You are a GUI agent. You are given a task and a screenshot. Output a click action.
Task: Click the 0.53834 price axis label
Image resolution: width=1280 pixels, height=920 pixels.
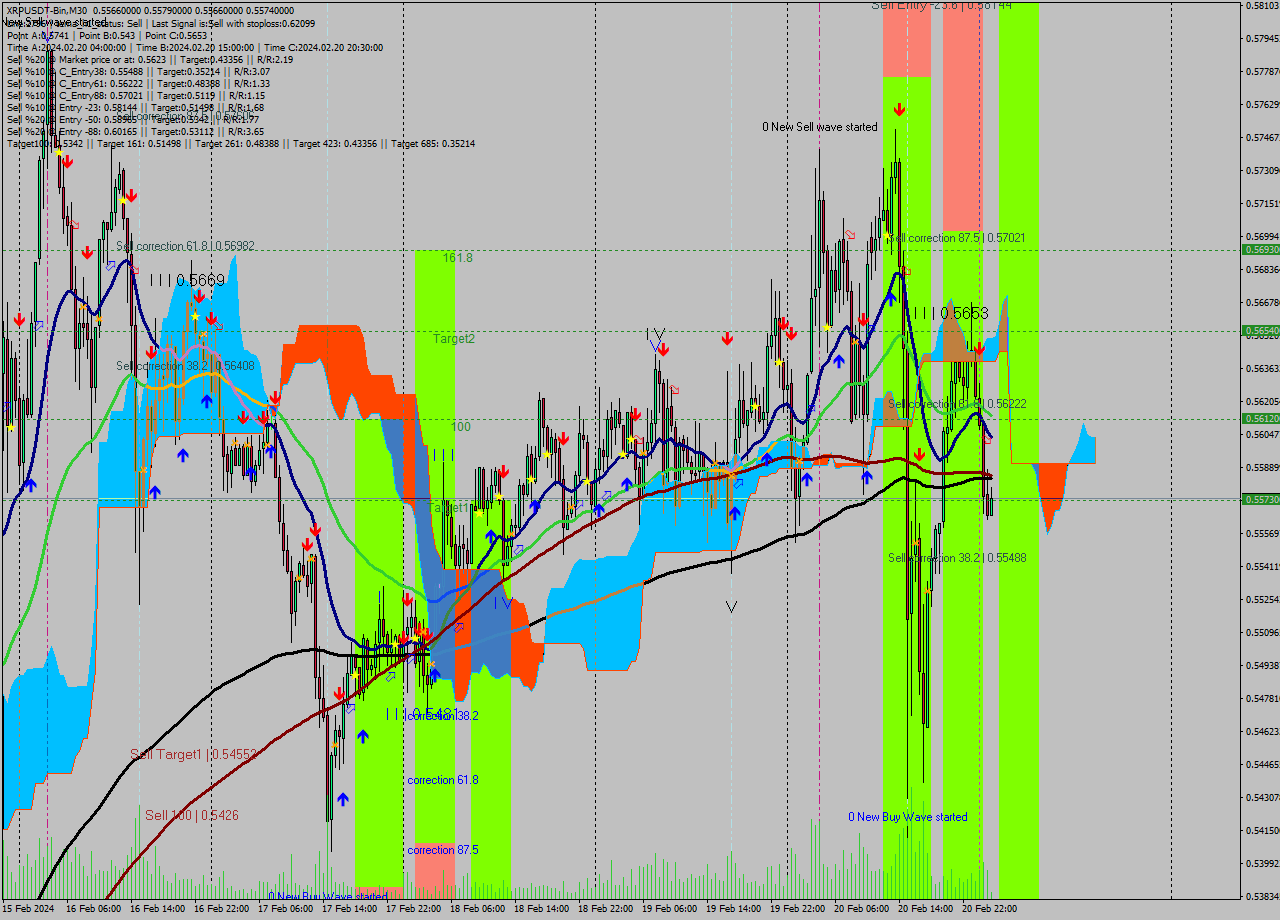(1262, 896)
